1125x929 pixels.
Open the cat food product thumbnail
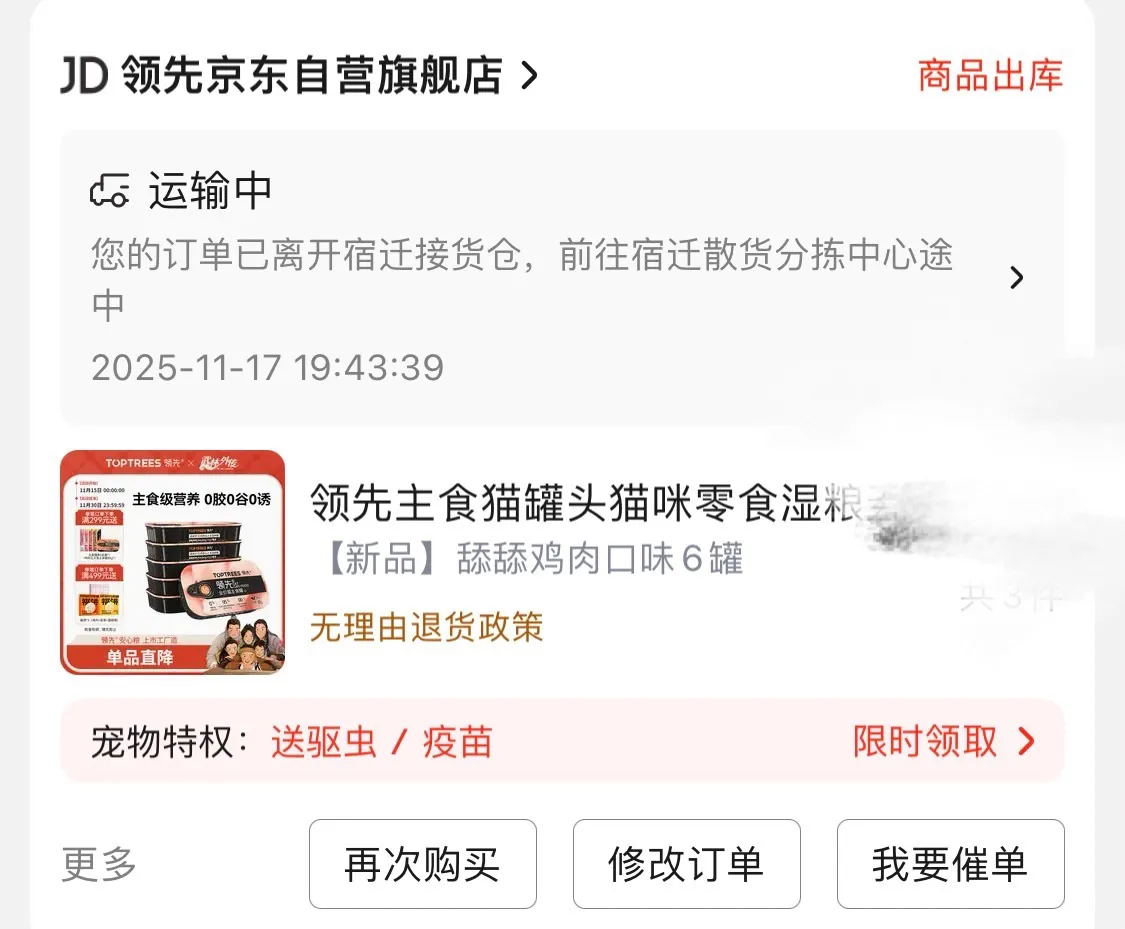pyautogui.click(x=172, y=562)
